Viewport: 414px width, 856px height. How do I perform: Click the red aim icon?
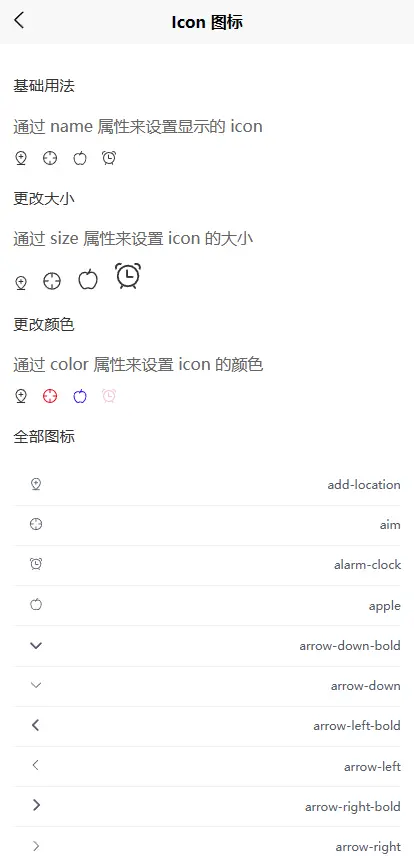point(50,396)
